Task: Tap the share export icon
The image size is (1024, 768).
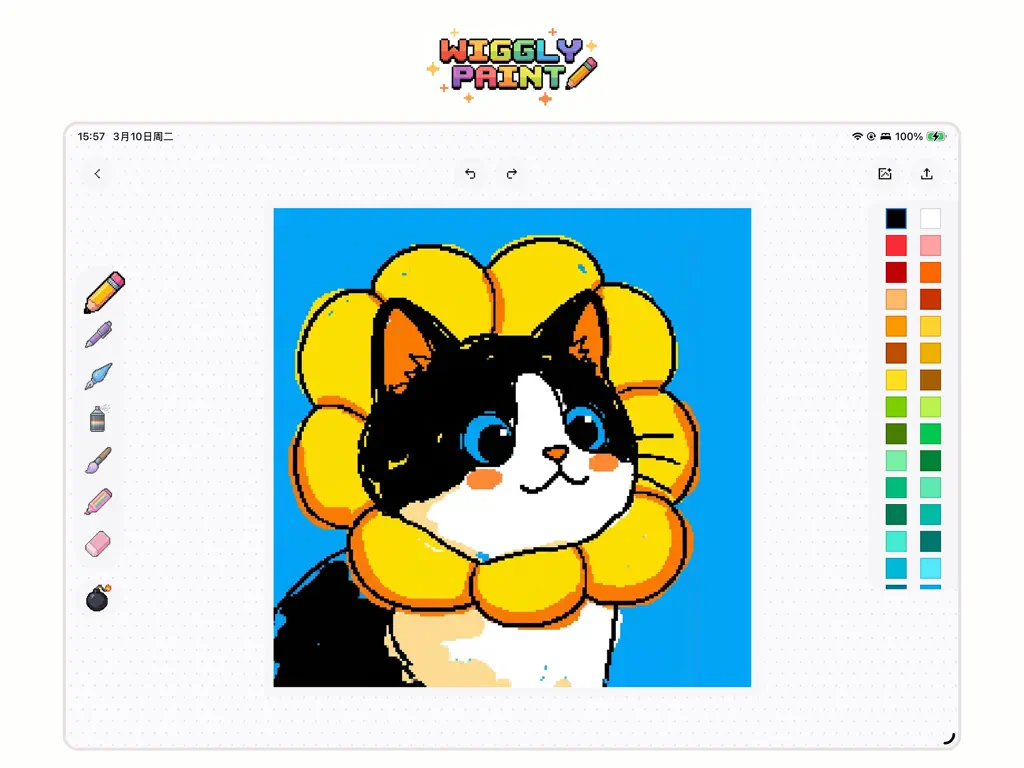Action: [x=927, y=173]
